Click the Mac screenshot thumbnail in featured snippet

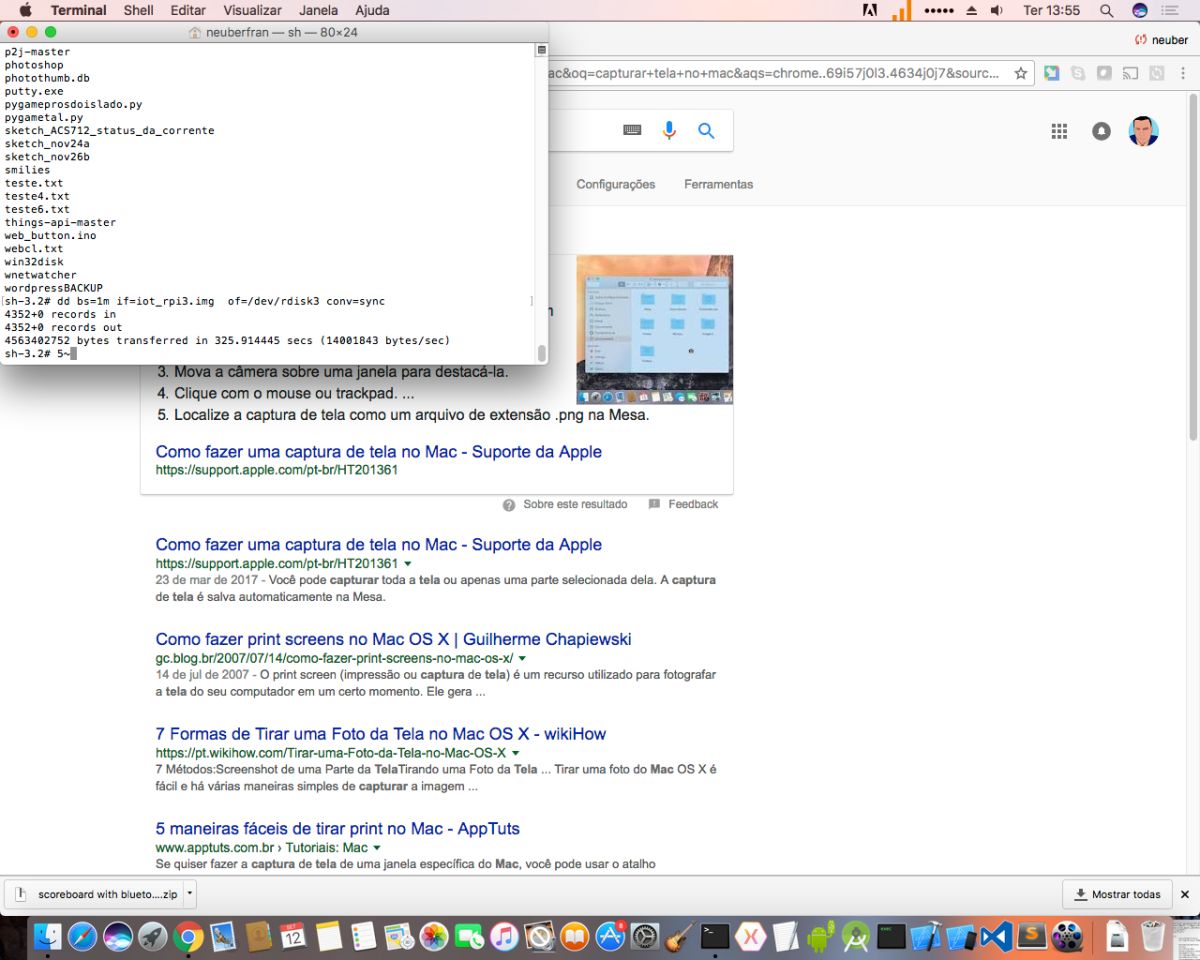(655, 329)
